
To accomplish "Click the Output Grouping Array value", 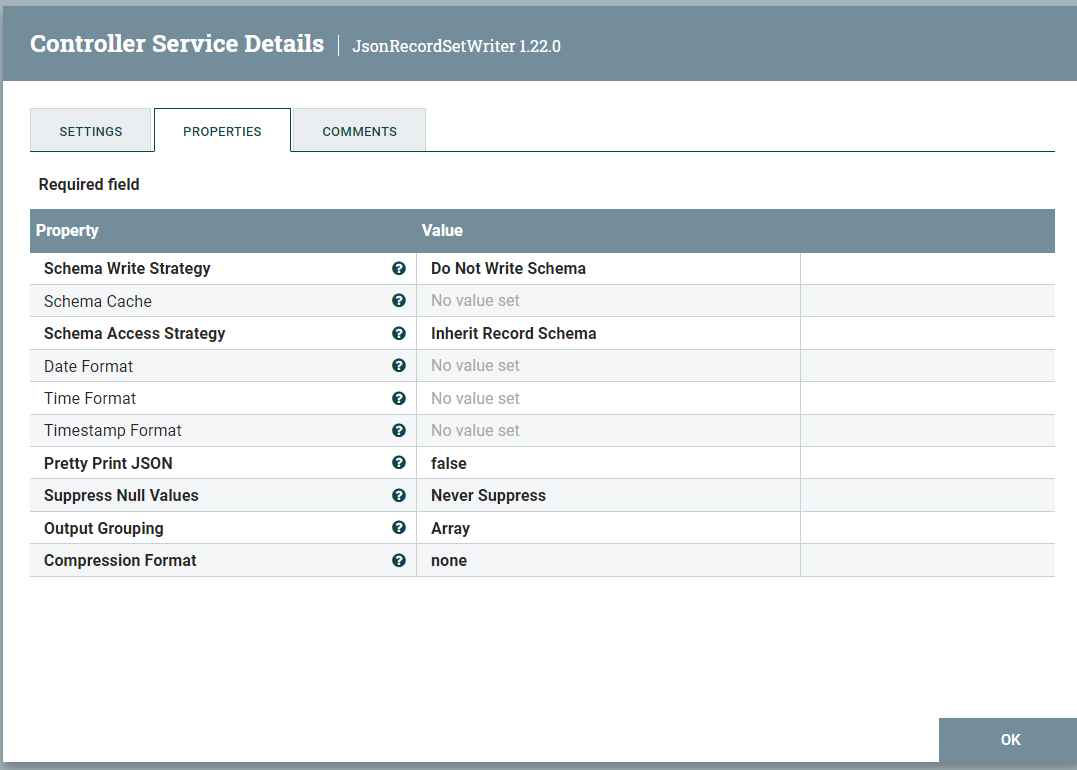I will pyautogui.click(x=450, y=528).
